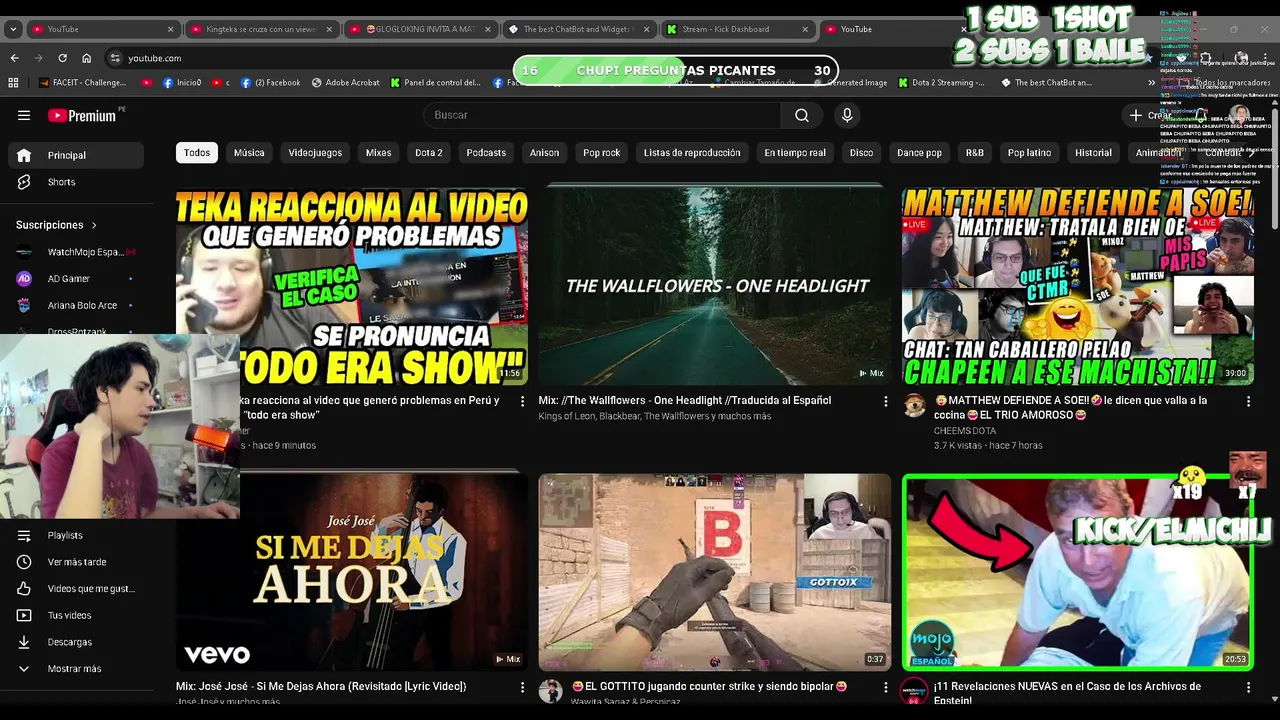Open Descargas in the sidebar
The height and width of the screenshot is (720, 1280).
76,642
